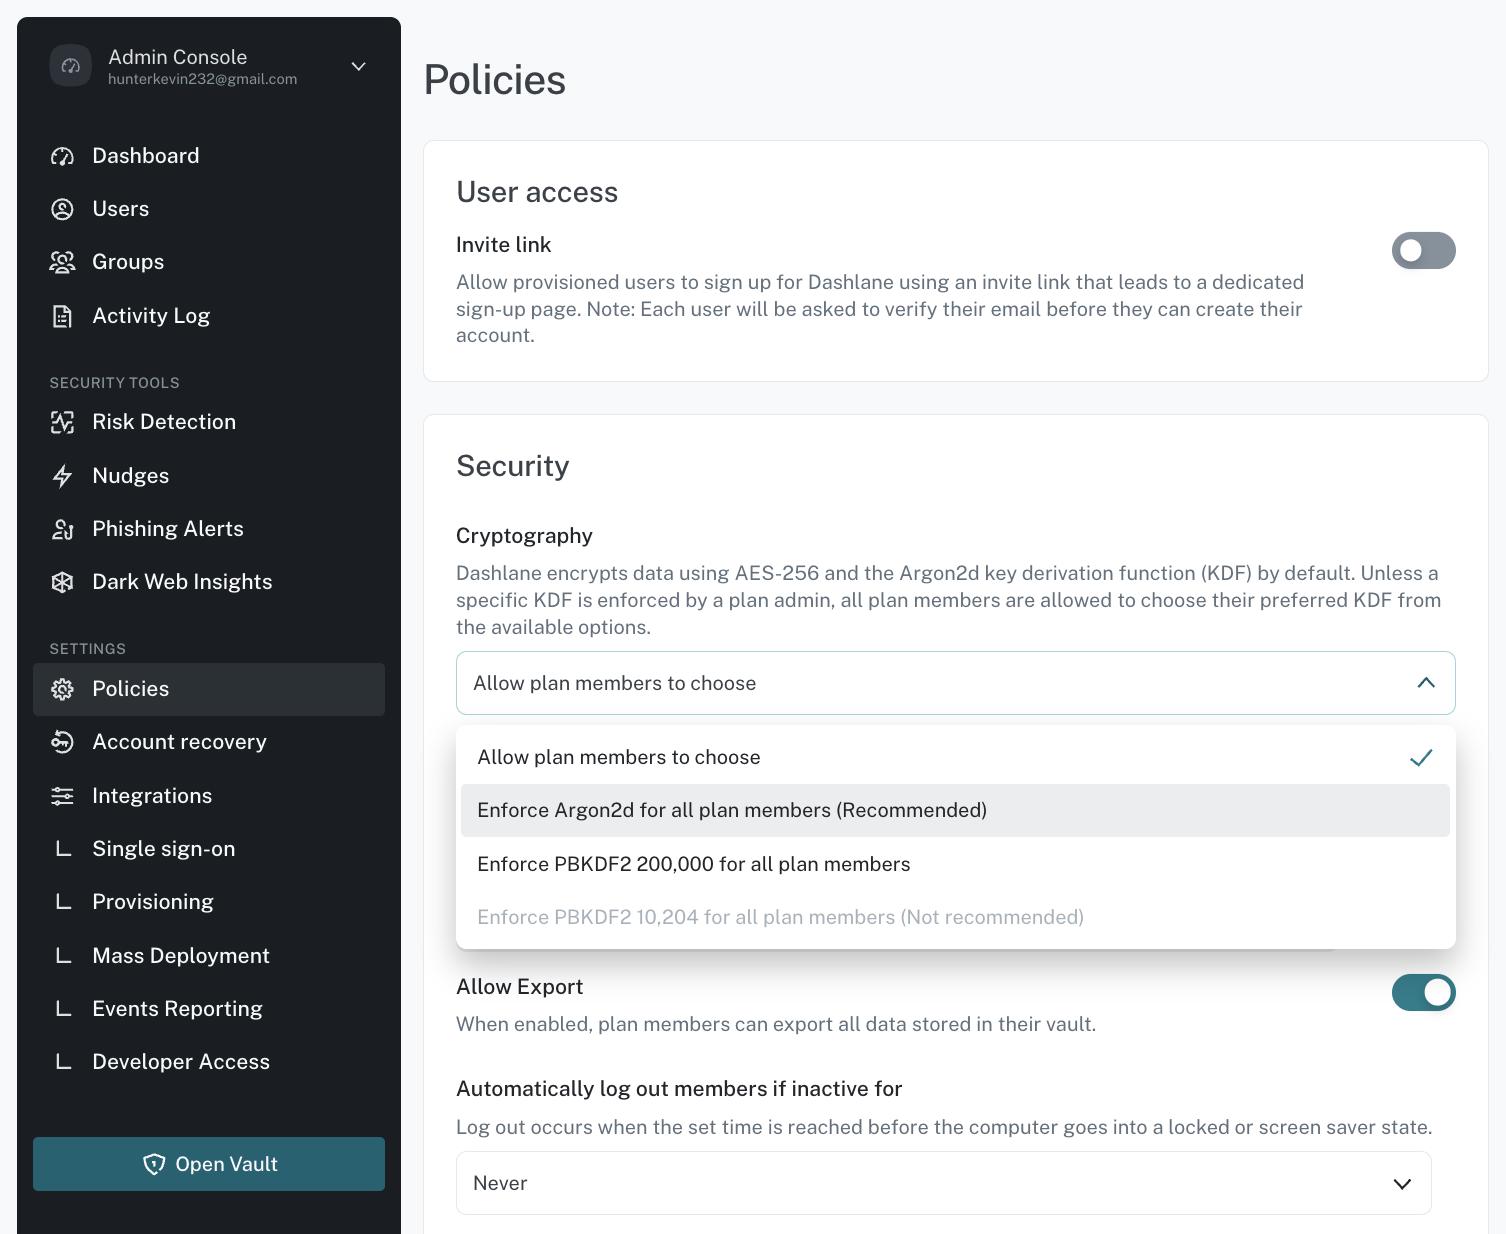Click the Phishing Alerts icon
1506x1234 pixels.
click(62, 529)
